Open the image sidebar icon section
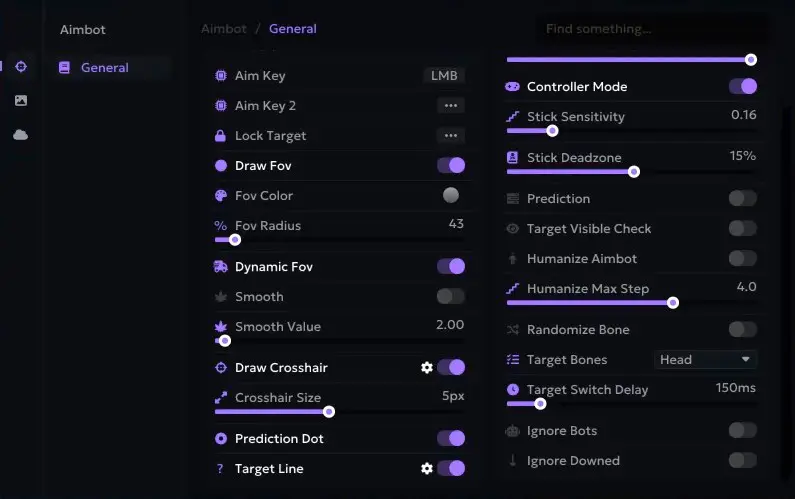Screen dimensions: 795x499 tap(21, 100)
